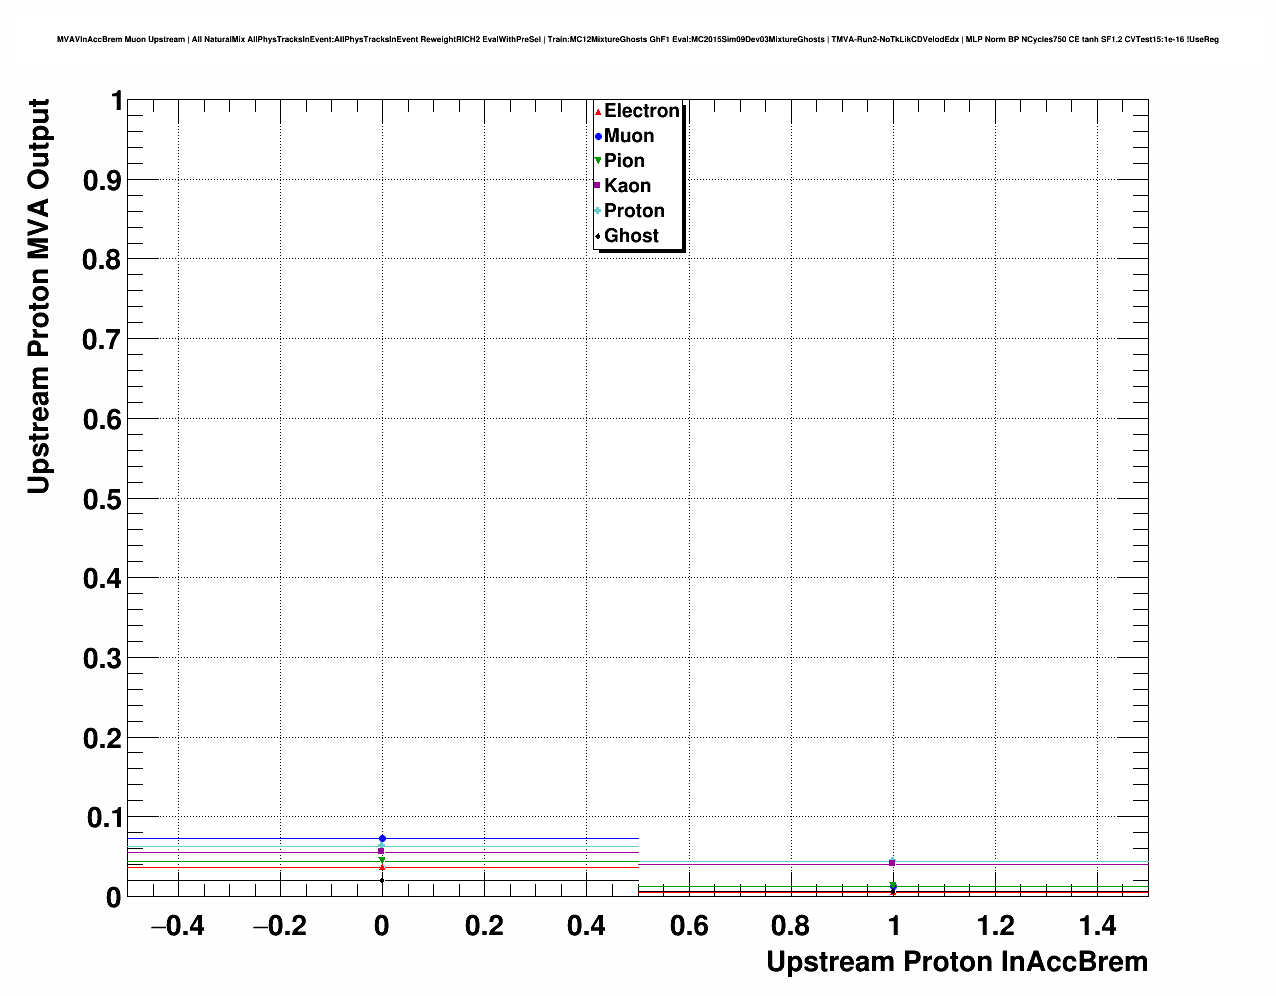Image resolution: width=1276 pixels, height=996 pixels.
Task: Select the plot title text at top
Action: tap(638, 40)
